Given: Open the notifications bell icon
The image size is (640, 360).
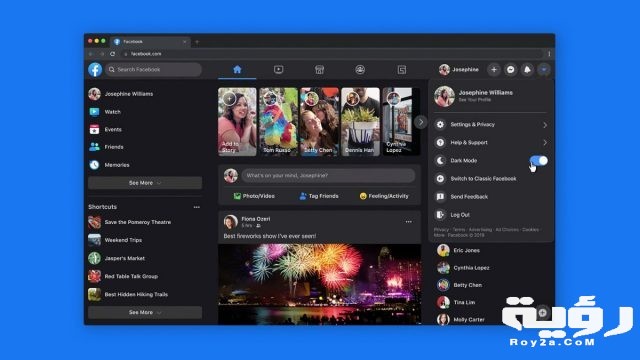Looking at the screenshot, I should point(527,70).
